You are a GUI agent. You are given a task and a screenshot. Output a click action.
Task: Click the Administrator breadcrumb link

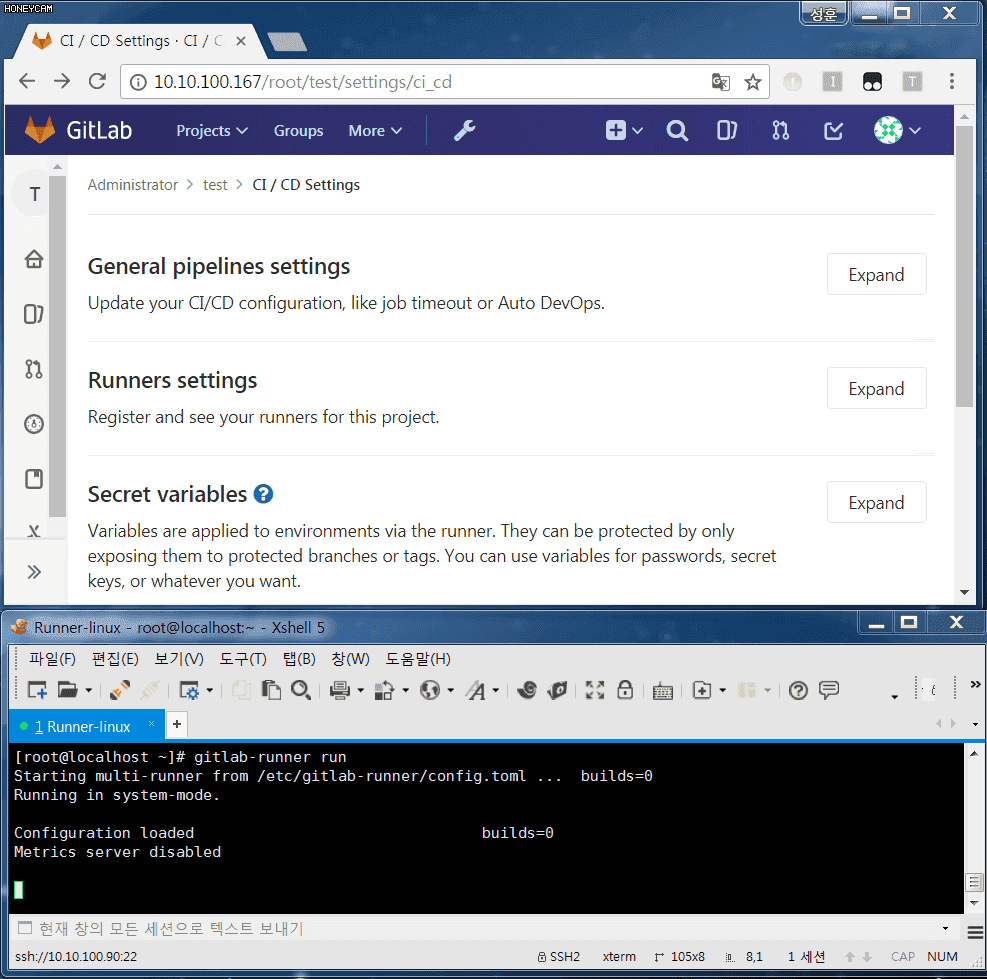[133, 184]
